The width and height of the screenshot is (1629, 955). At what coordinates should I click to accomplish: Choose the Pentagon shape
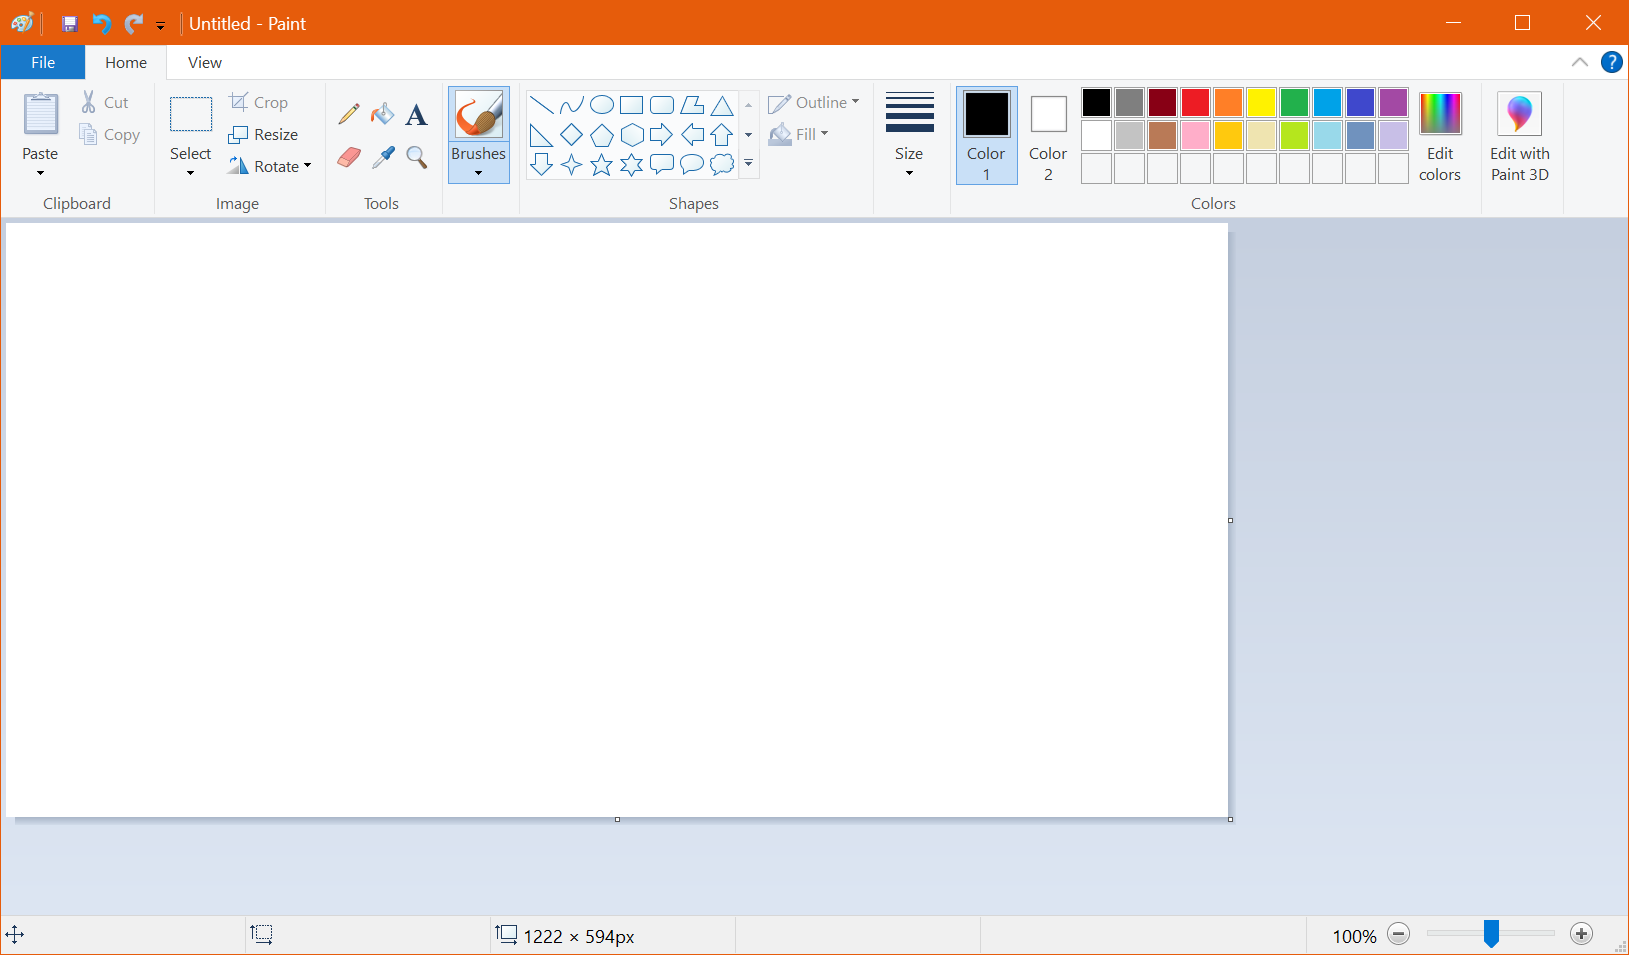click(602, 135)
